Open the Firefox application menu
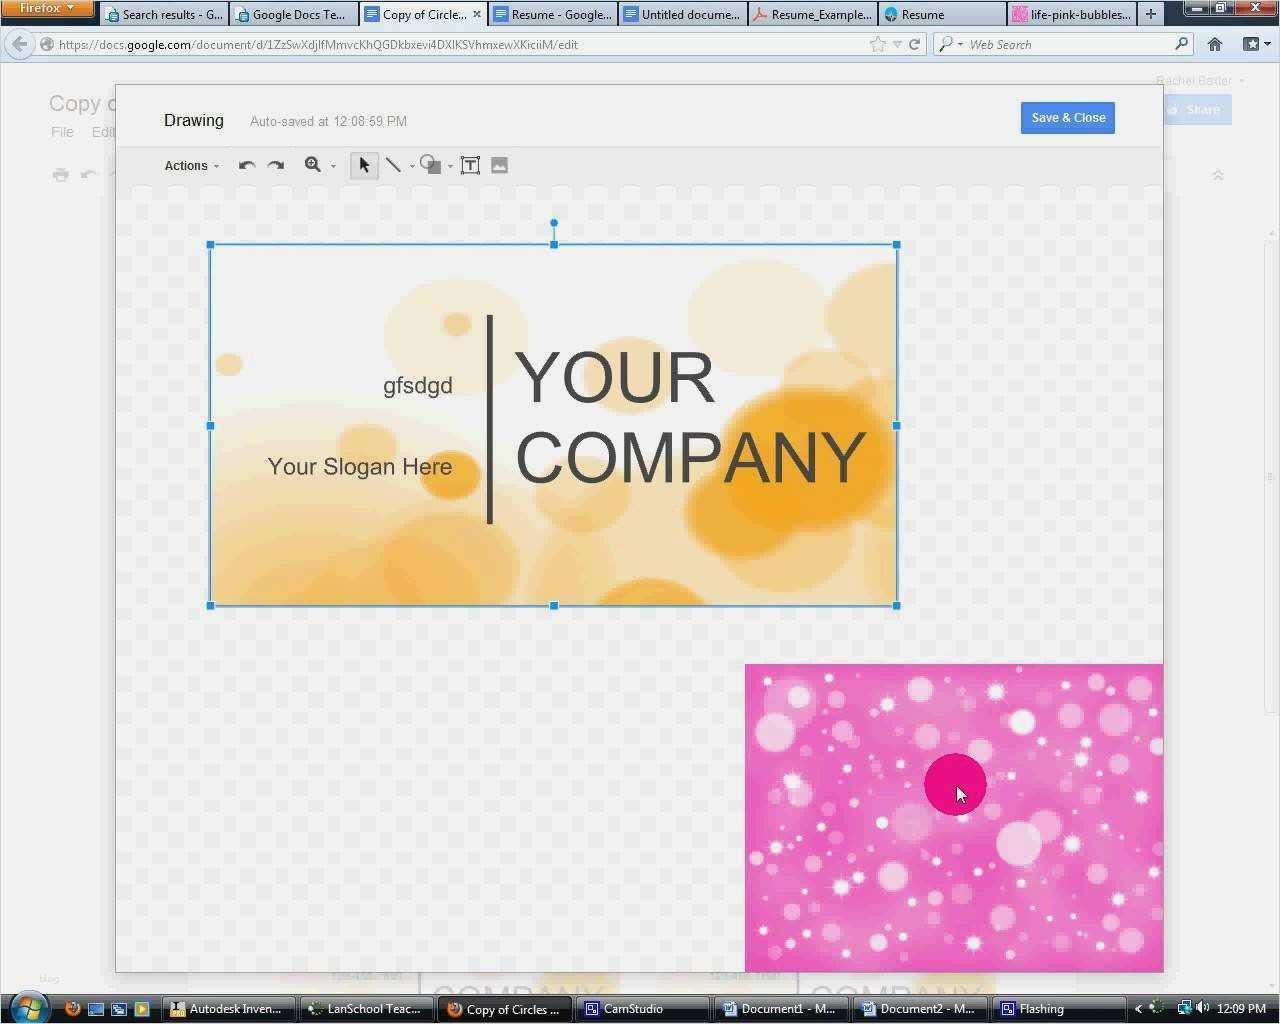Viewport: 1280px width, 1024px height. (47, 9)
